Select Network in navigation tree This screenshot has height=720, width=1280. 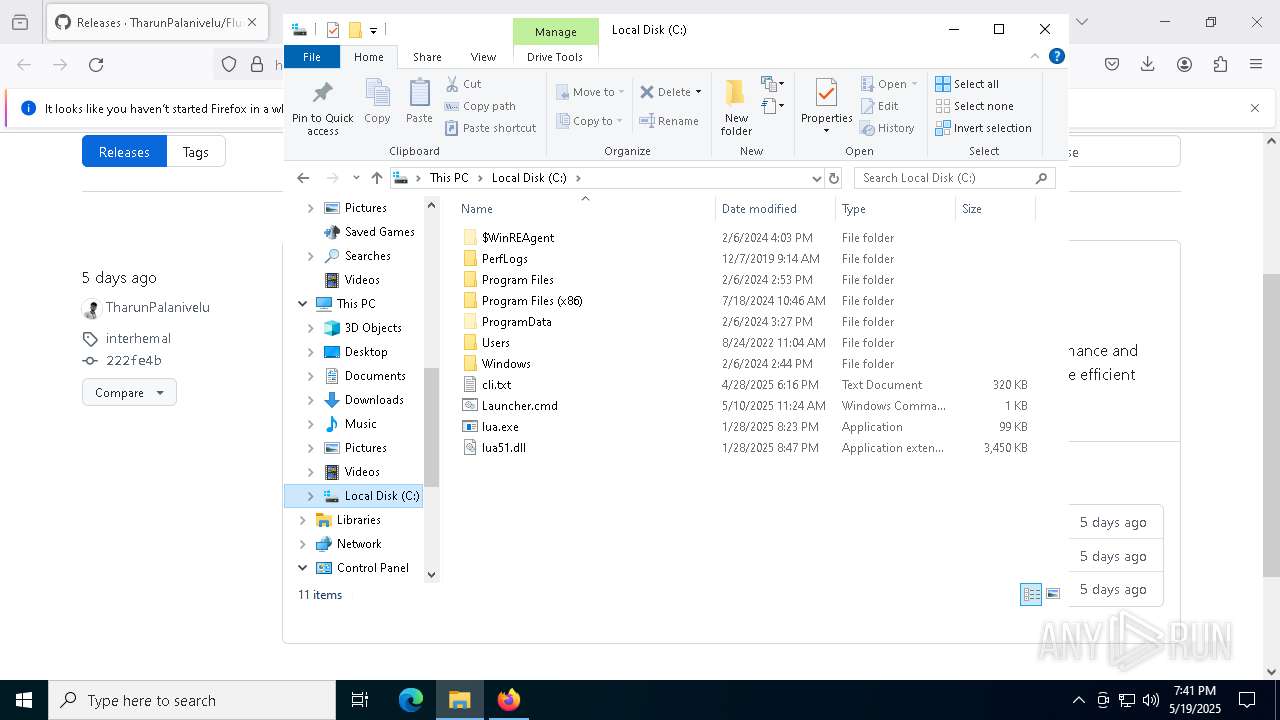pos(359,544)
